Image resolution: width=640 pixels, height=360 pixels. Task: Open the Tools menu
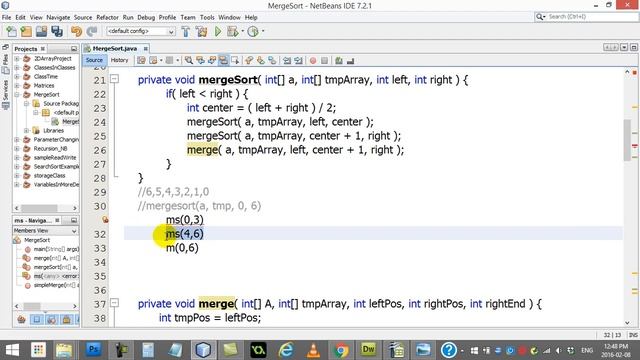pos(207,18)
